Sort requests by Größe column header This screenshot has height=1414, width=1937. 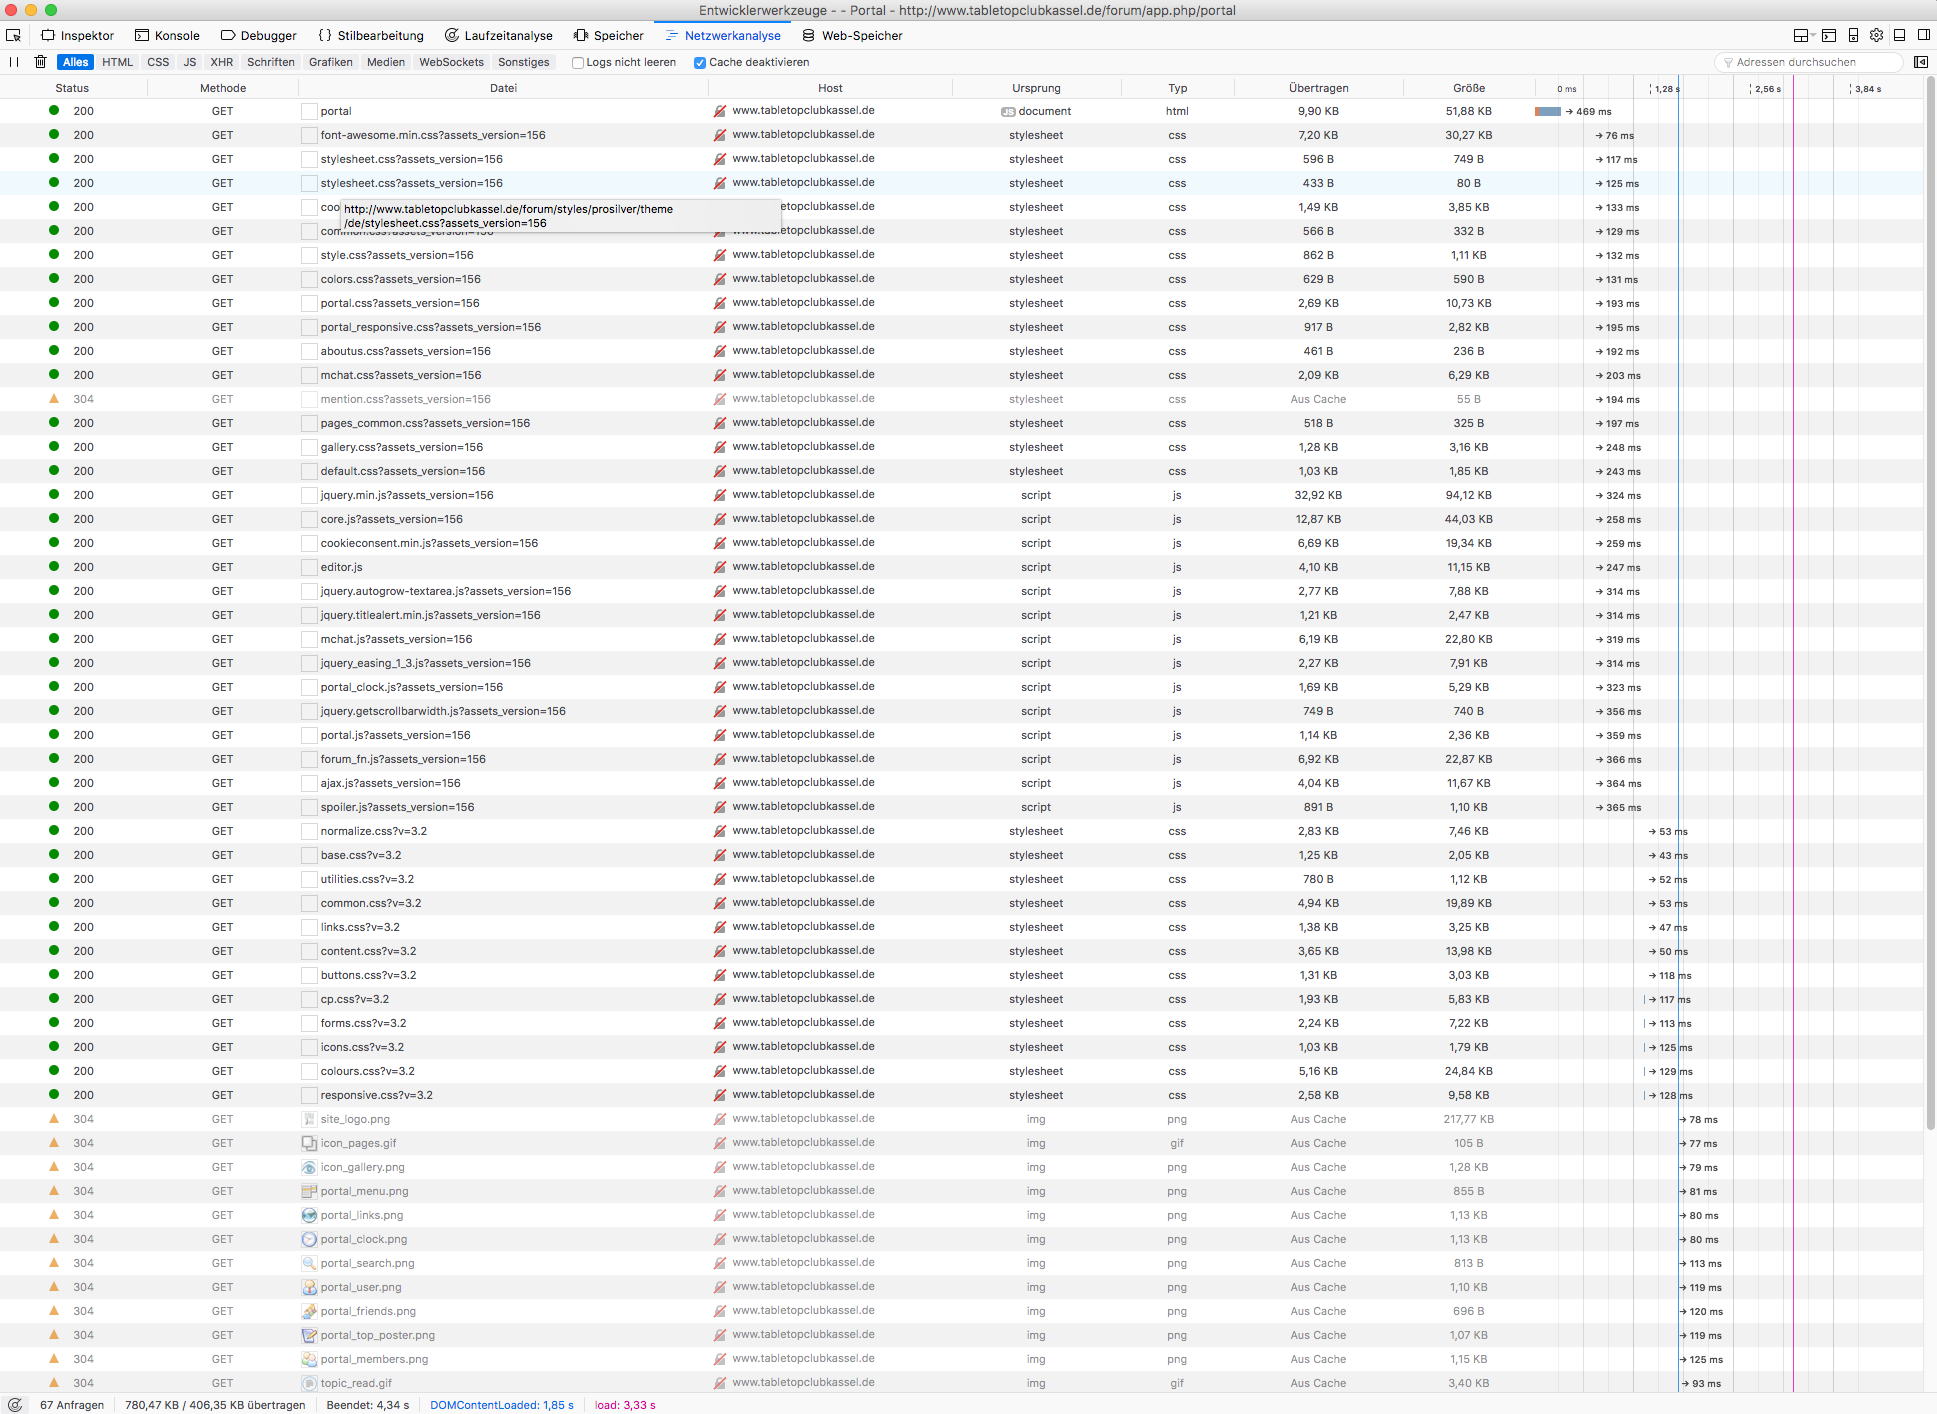pos(1468,88)
